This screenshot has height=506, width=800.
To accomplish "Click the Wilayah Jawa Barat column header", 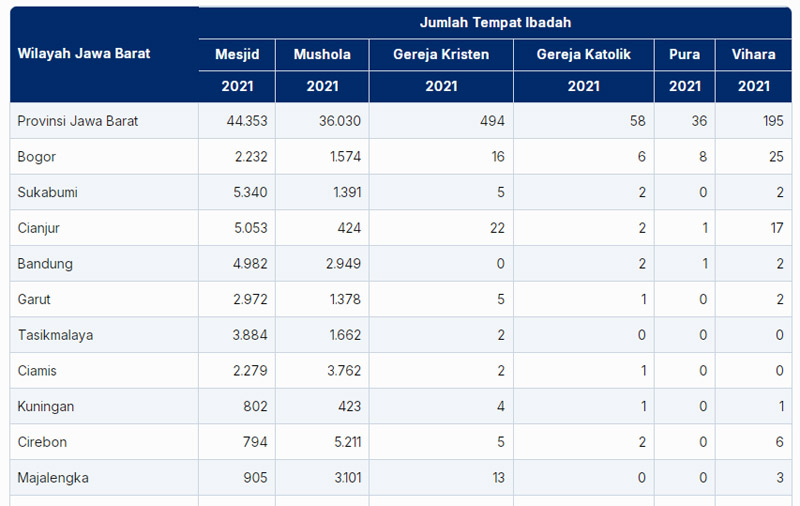I will coord(84,54).
